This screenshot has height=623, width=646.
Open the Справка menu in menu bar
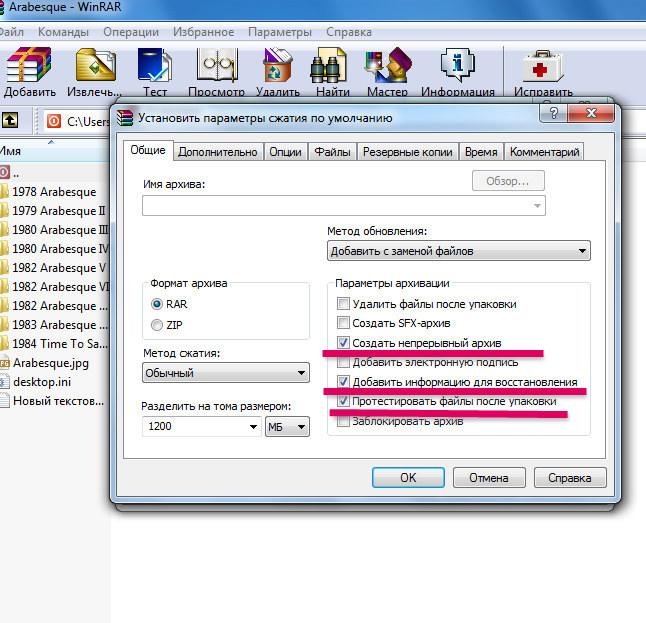[x=349, y=32]
